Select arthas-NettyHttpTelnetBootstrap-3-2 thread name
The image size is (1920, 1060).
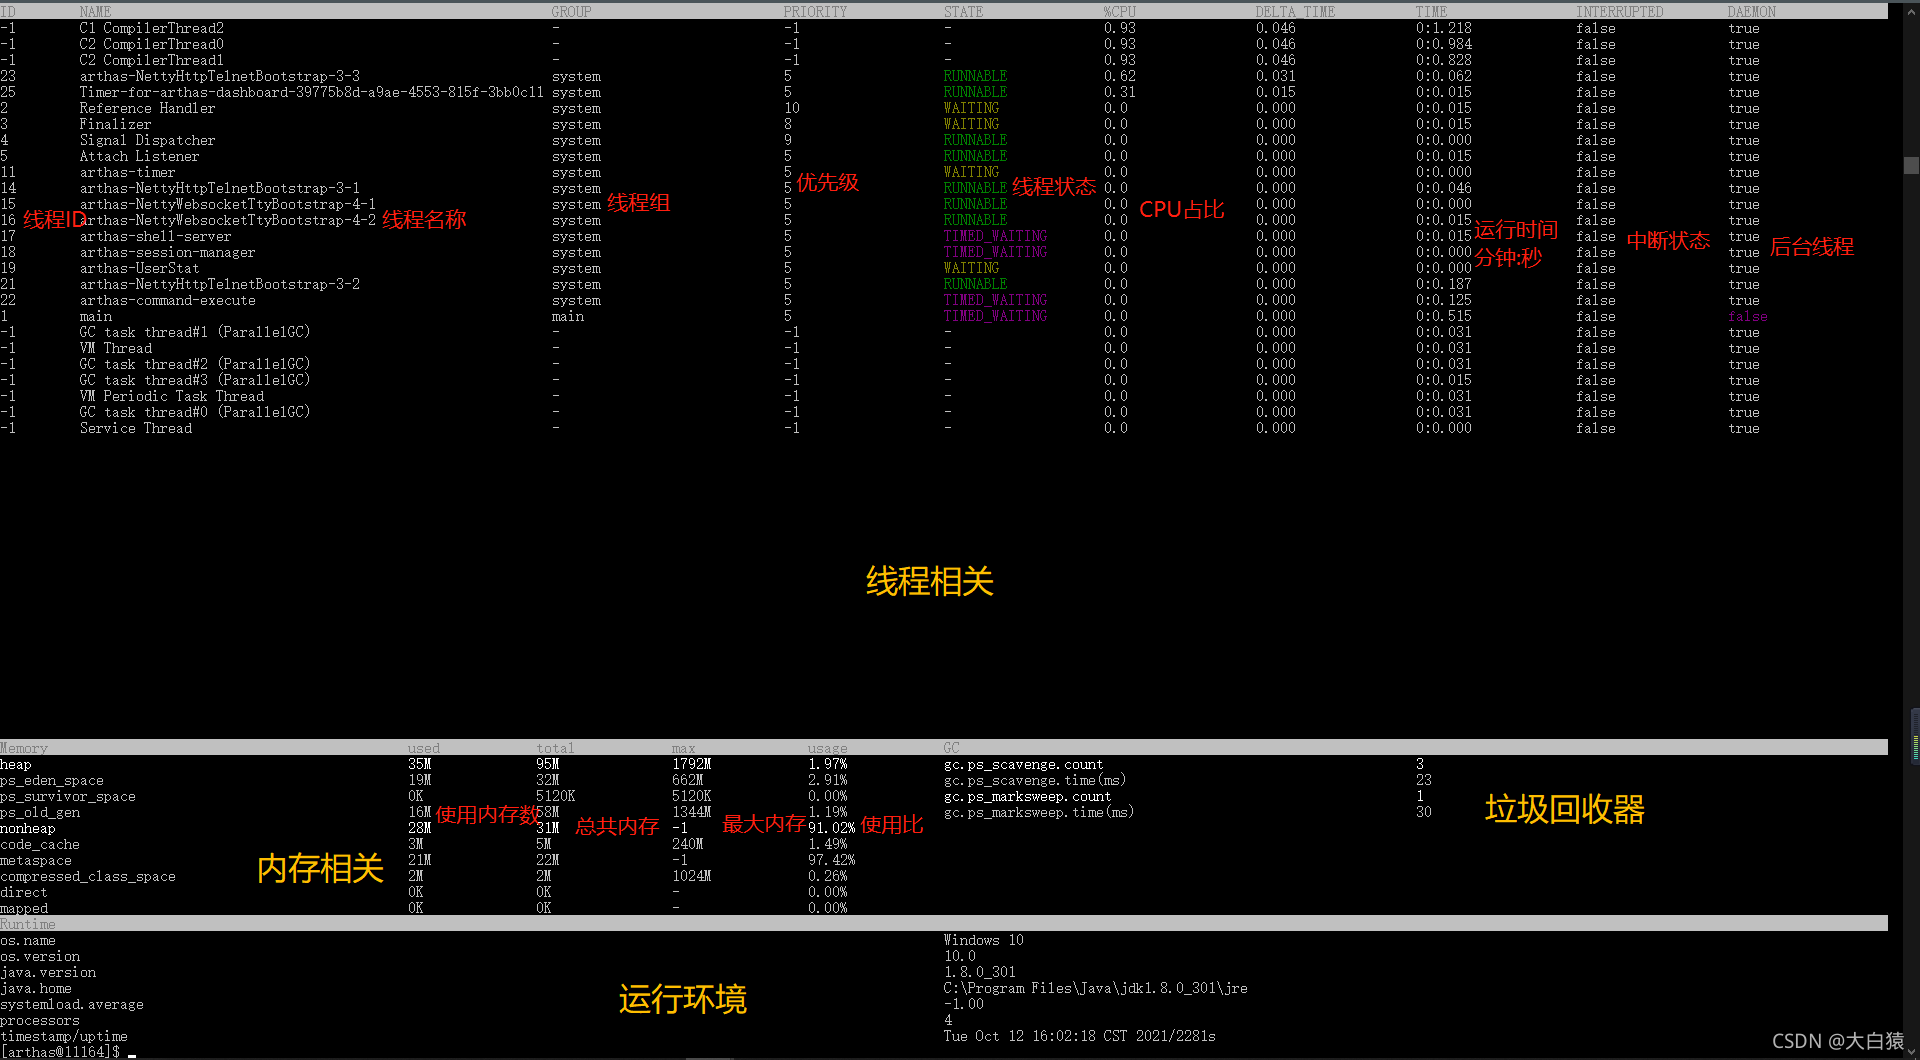(219, 284)
